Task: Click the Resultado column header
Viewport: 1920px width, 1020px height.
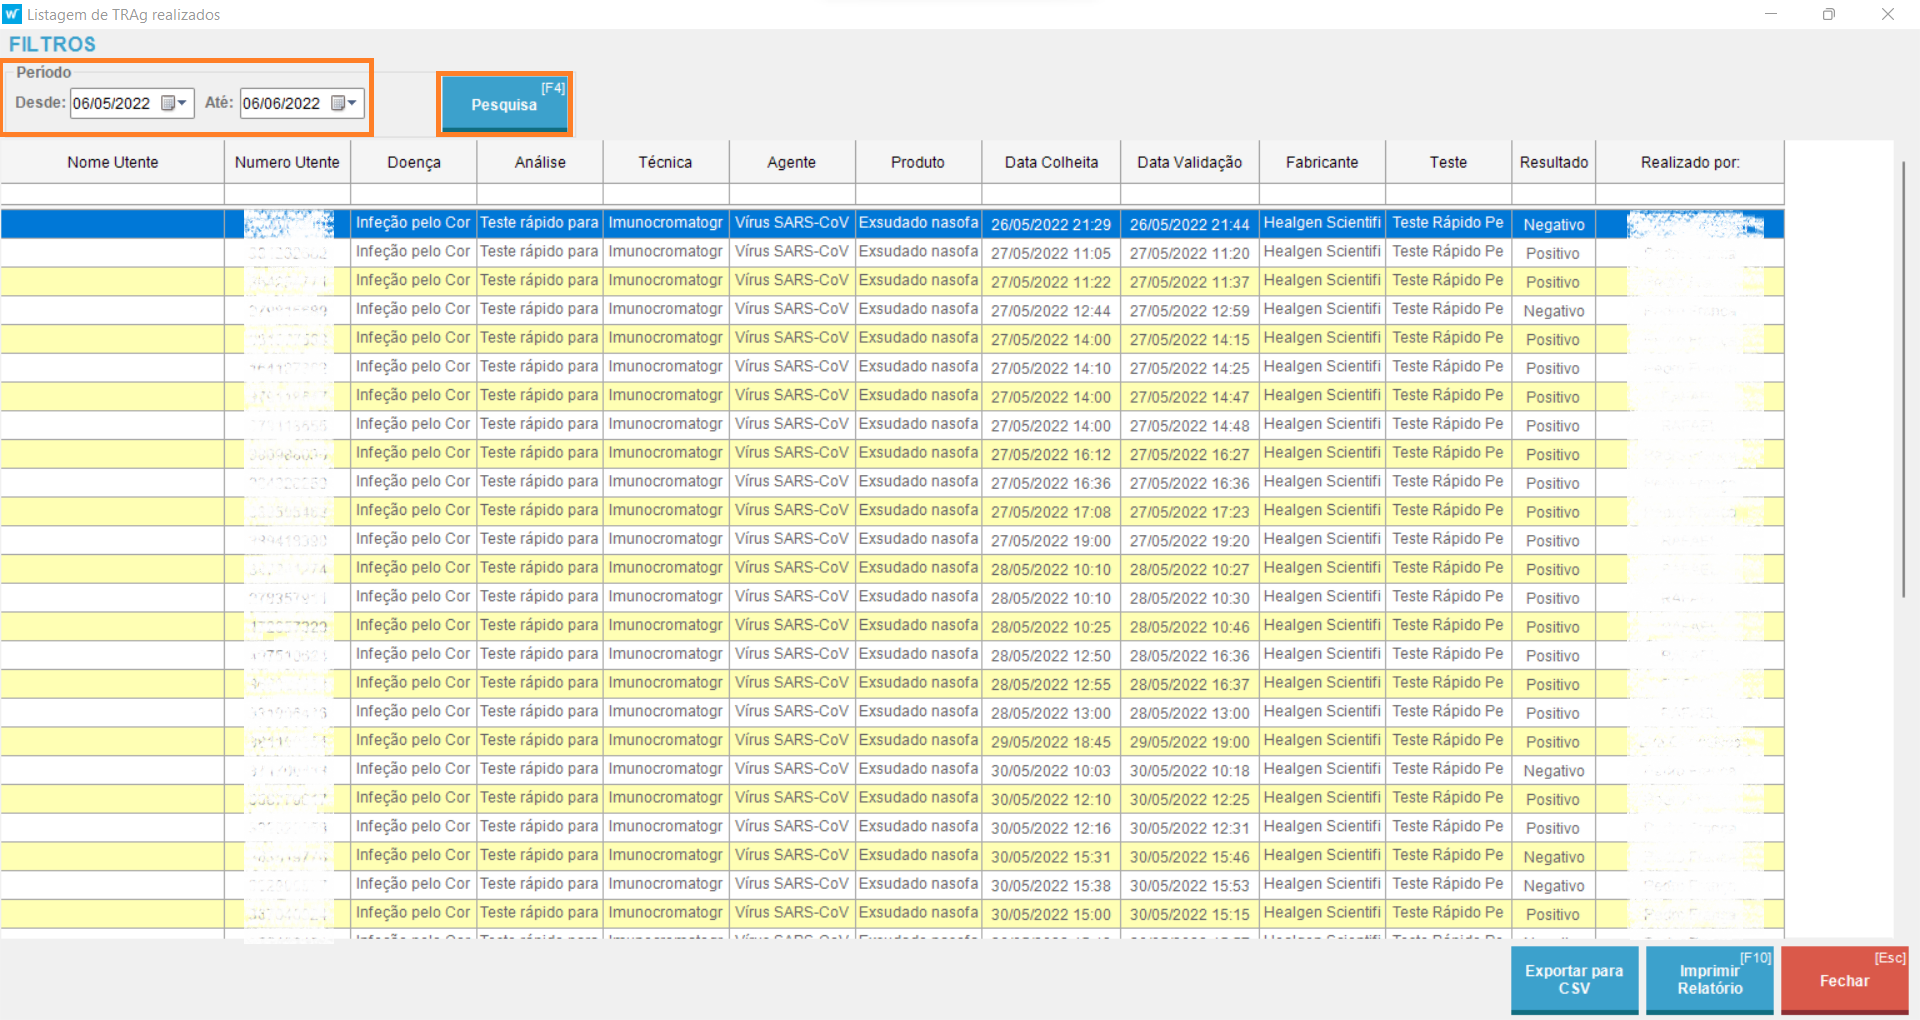Action: [x=1553, y=162]
